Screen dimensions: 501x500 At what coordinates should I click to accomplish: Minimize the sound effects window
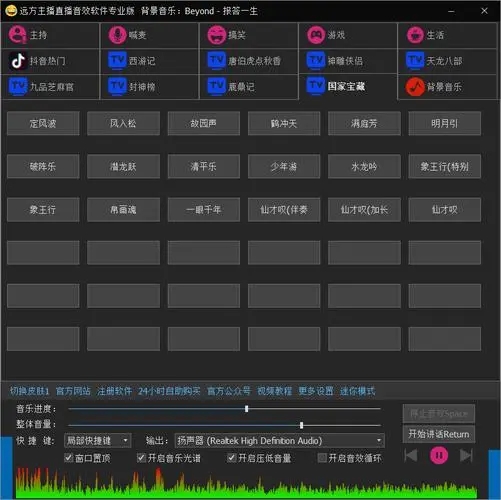(451, 11)
